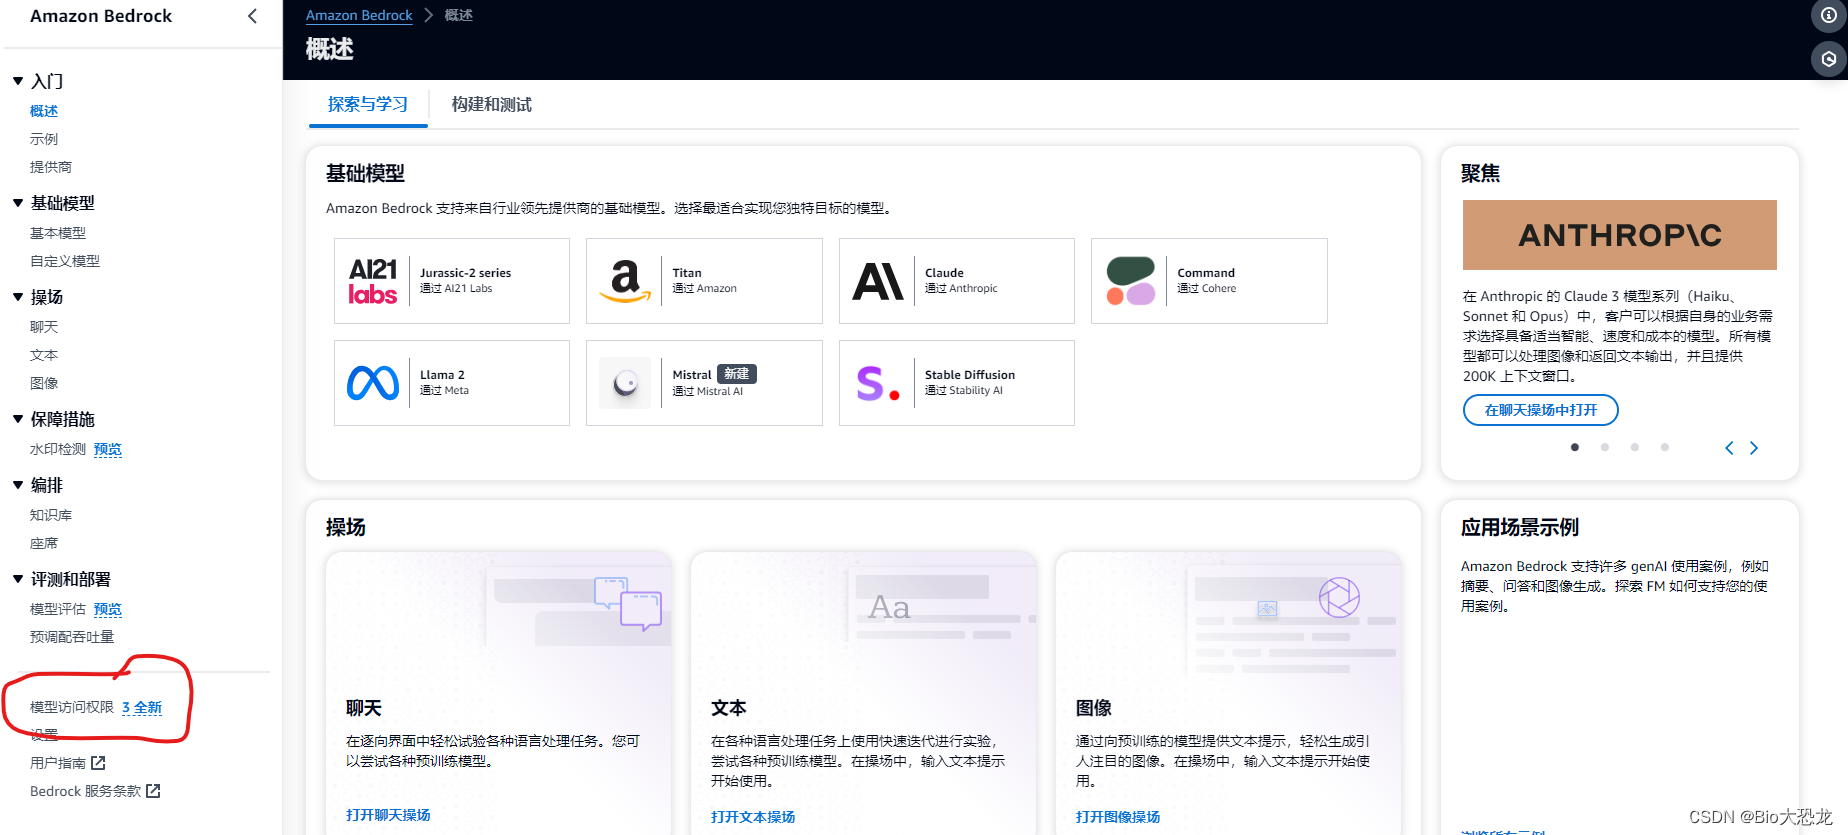This screenshot has height=835, width=1848.
Task: Switch to the 探索与学习 tab
Action: (x=368, y=105)
